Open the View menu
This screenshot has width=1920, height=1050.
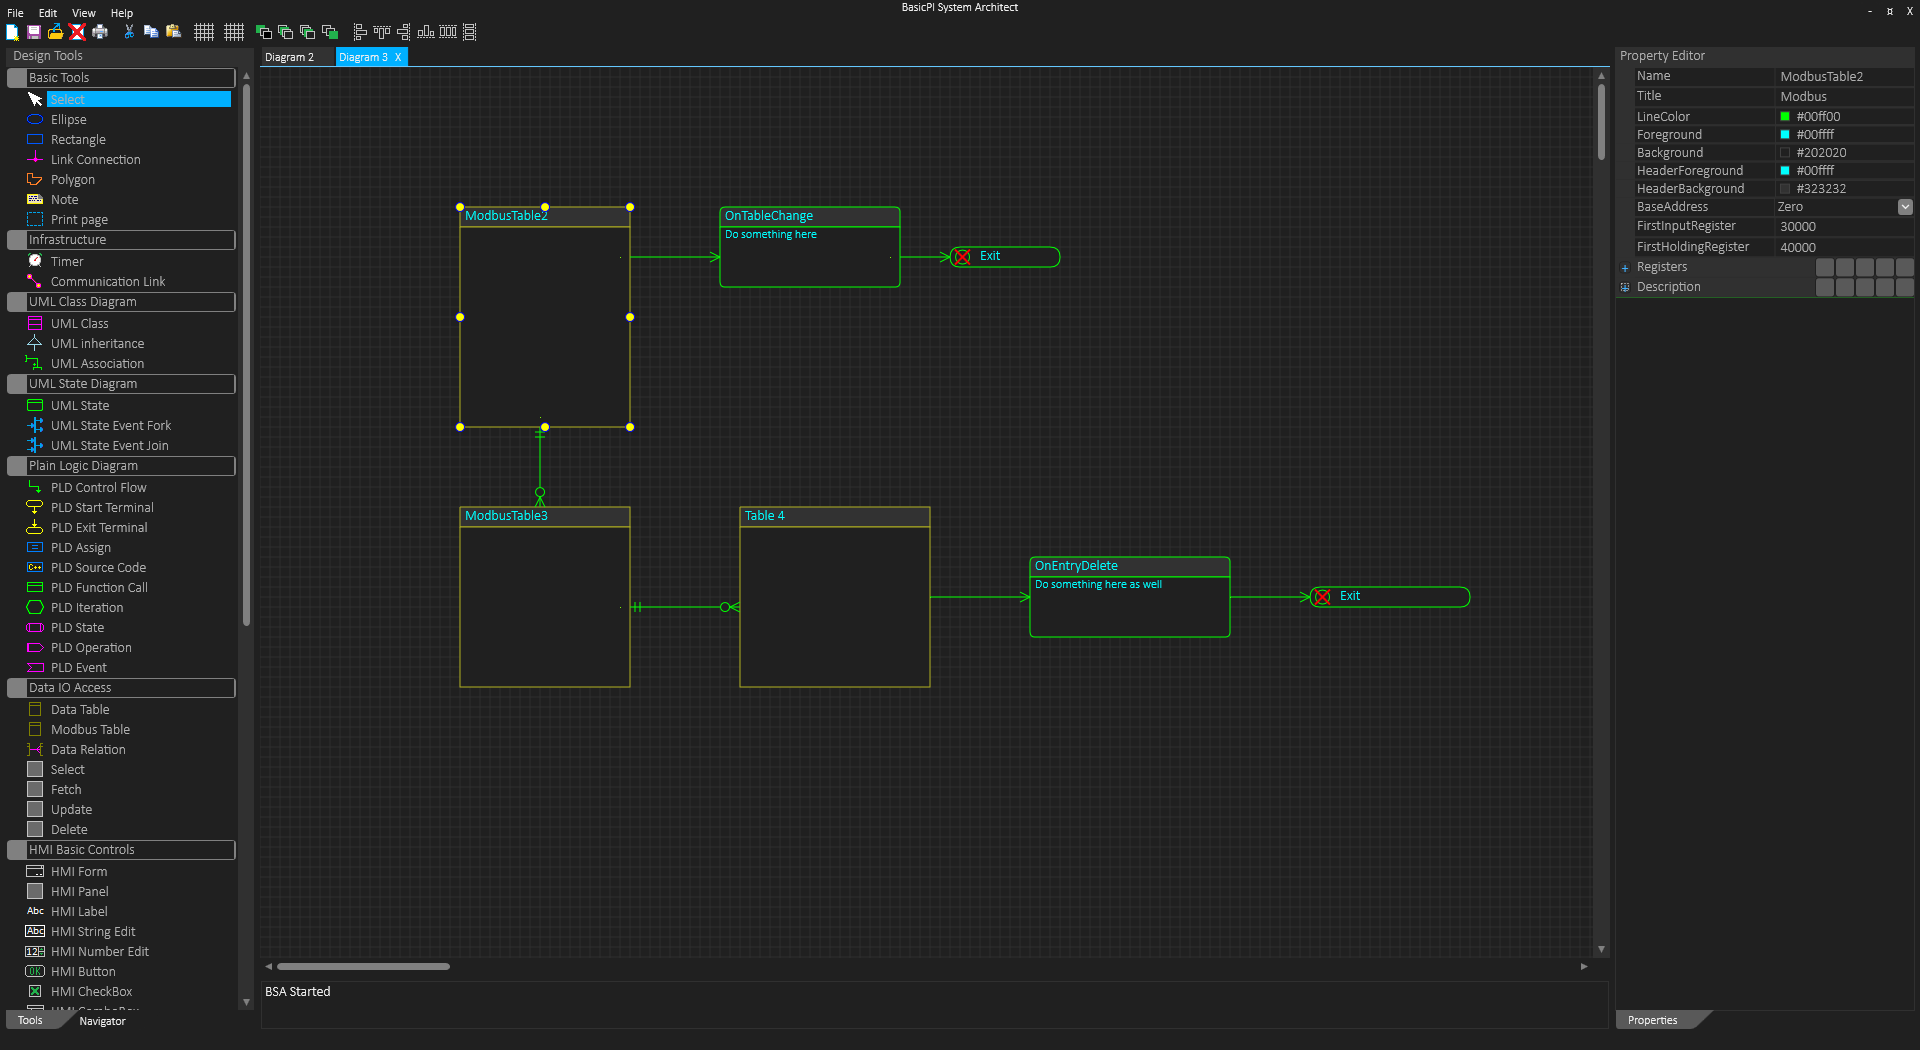pyautogui.click(x=84, y=13)
